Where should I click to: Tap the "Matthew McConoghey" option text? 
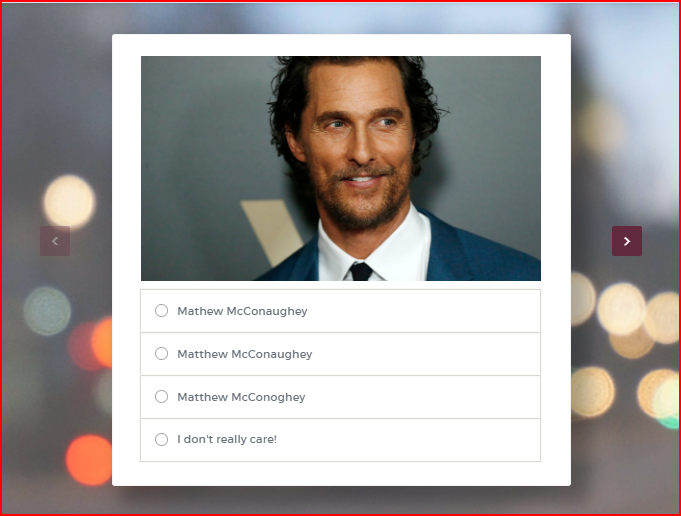241,397
